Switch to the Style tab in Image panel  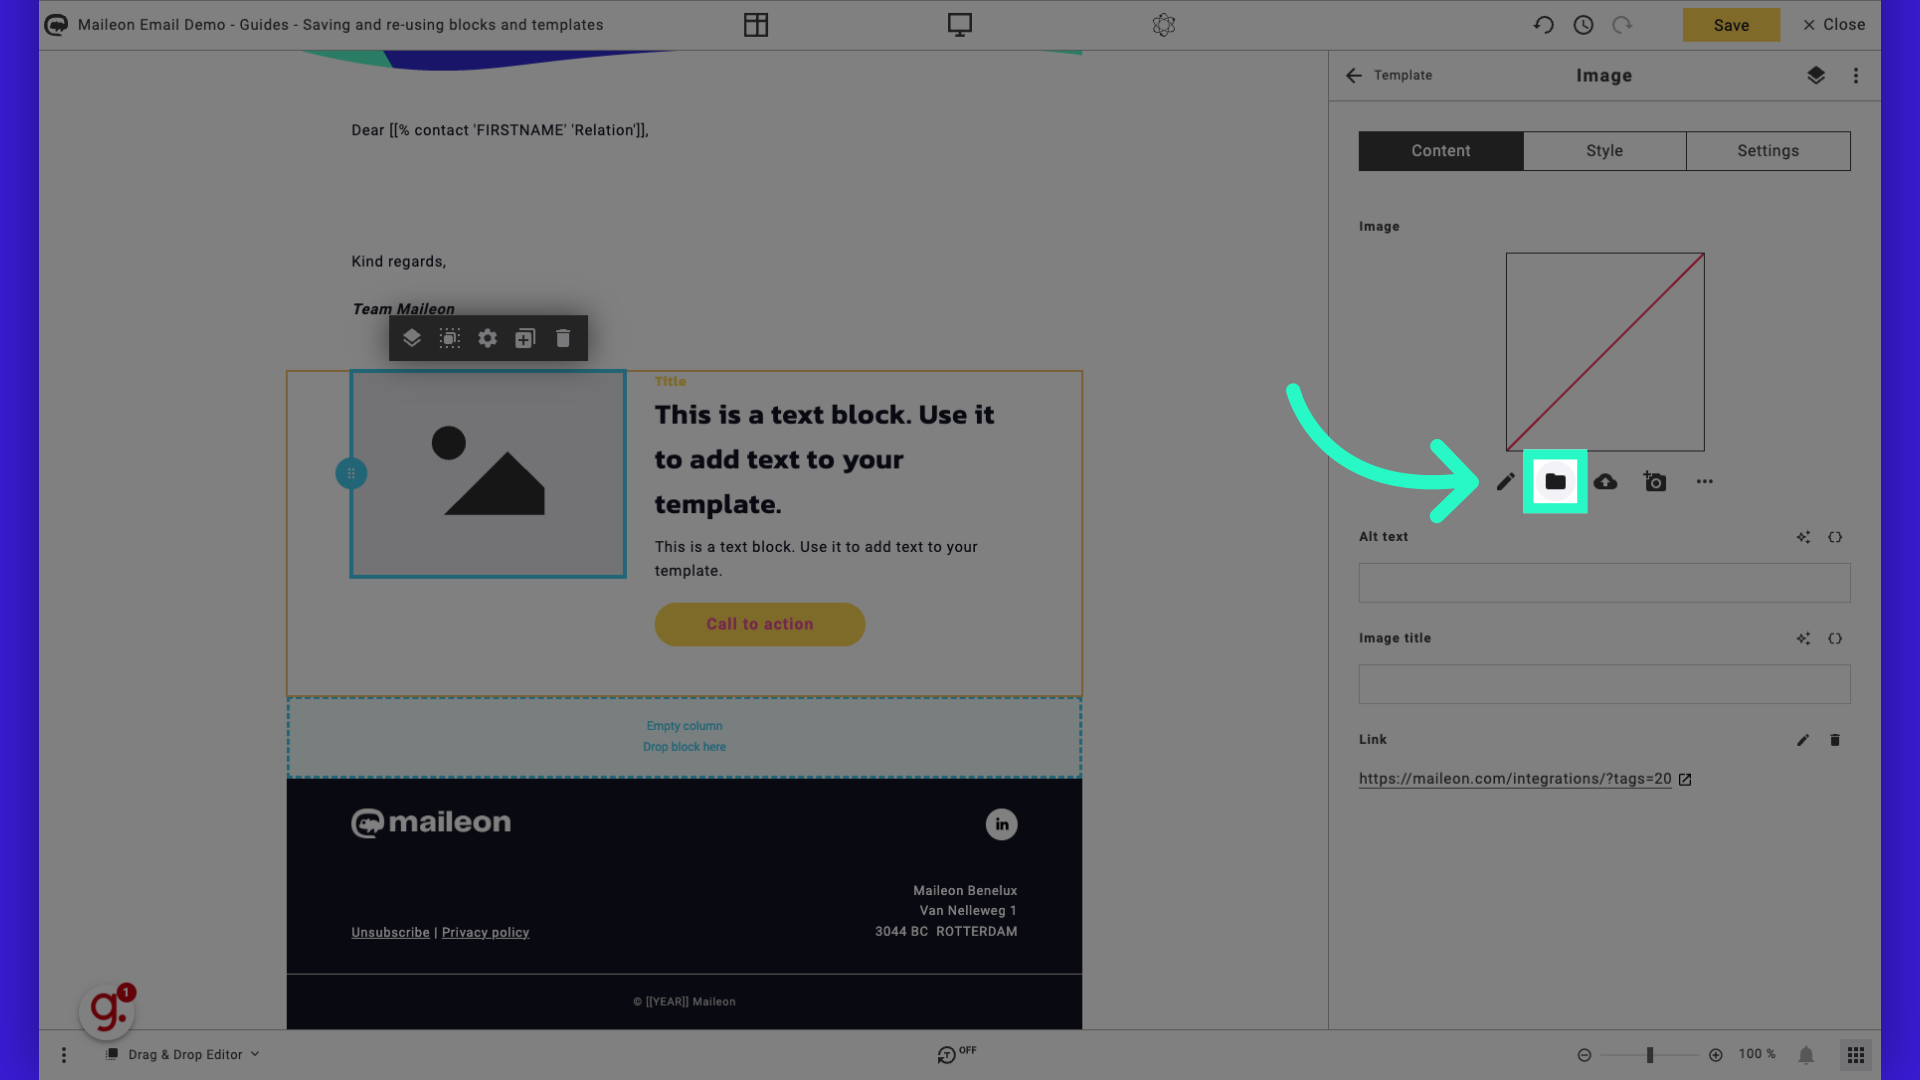point(1604,150)
